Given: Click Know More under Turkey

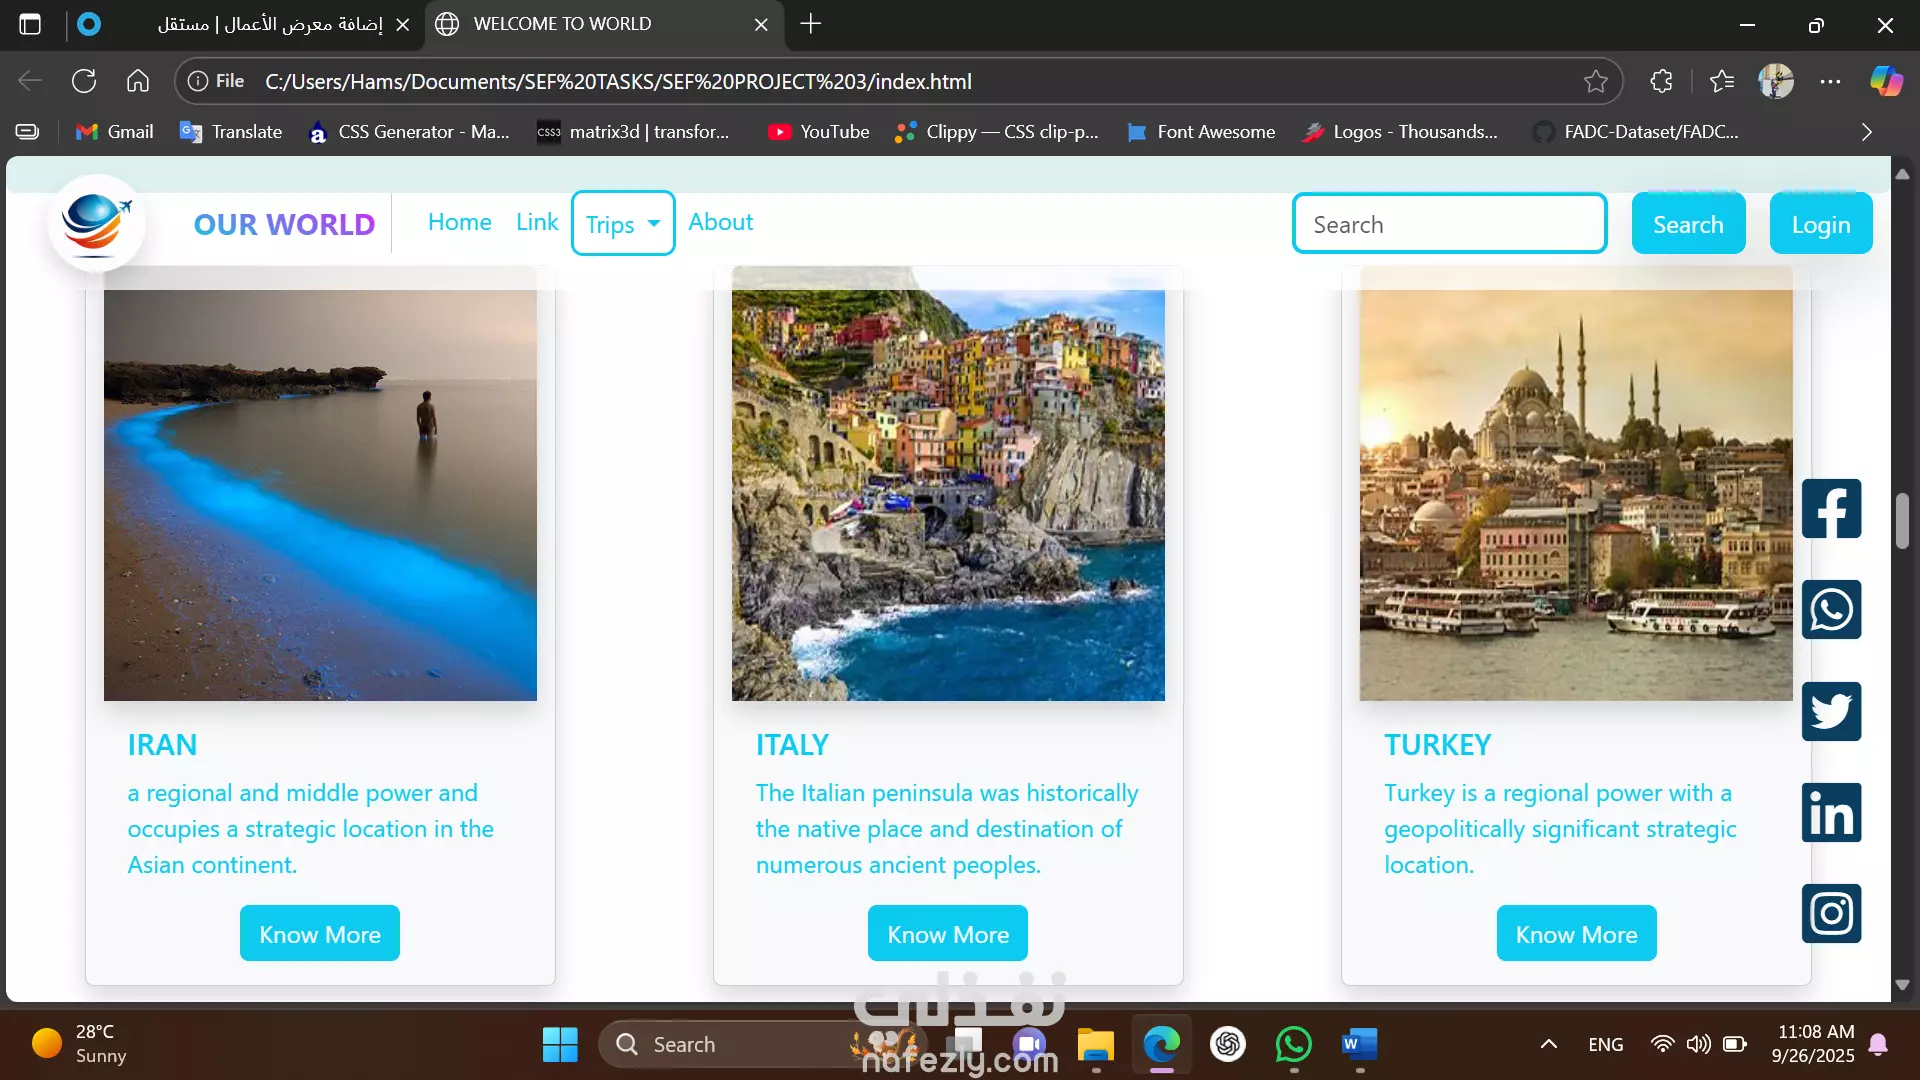Looking at the screenshot, I should [x=1576, y=934].
